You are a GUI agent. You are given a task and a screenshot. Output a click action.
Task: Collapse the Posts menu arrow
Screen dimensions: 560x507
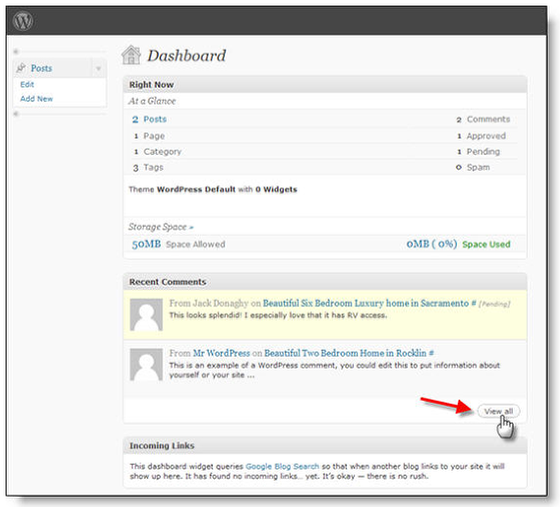98,69
